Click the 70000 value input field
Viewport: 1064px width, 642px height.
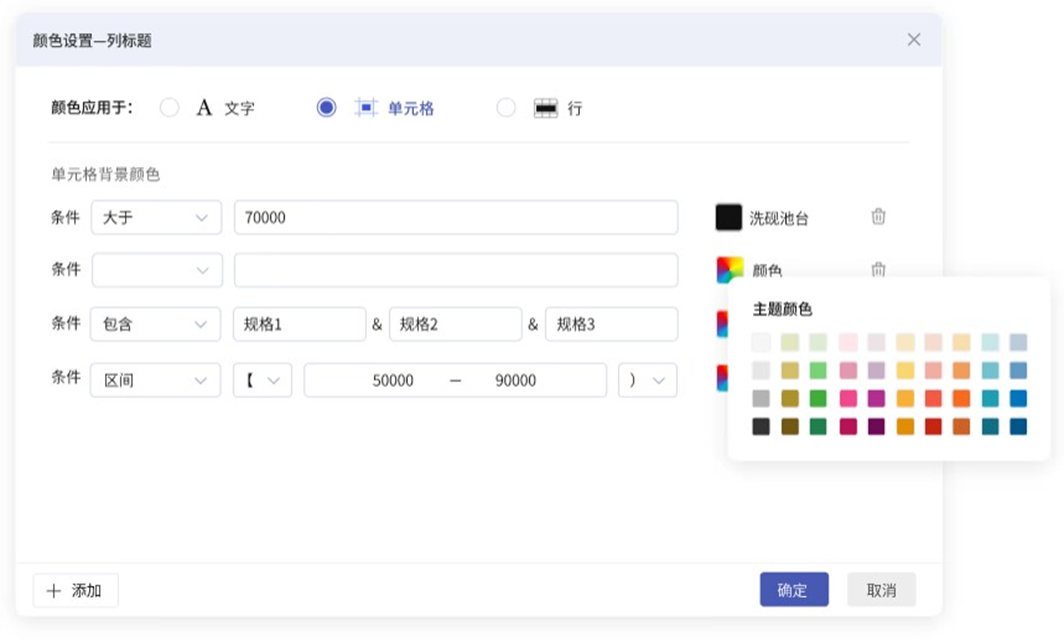[x=455, y=217]
